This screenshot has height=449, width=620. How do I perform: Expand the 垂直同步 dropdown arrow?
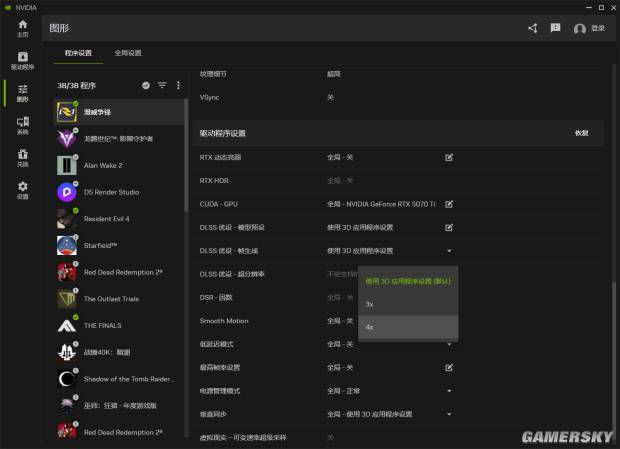[x=449, y=414]
